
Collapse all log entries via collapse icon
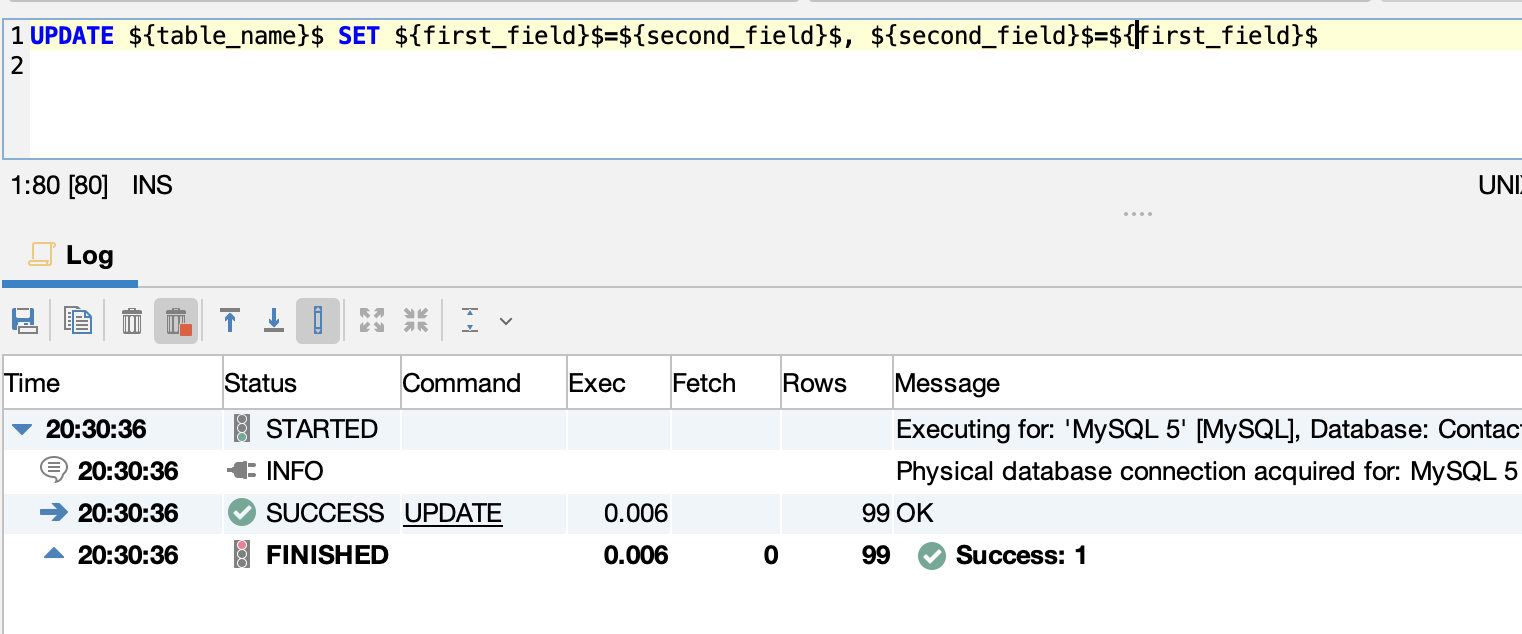416,320
